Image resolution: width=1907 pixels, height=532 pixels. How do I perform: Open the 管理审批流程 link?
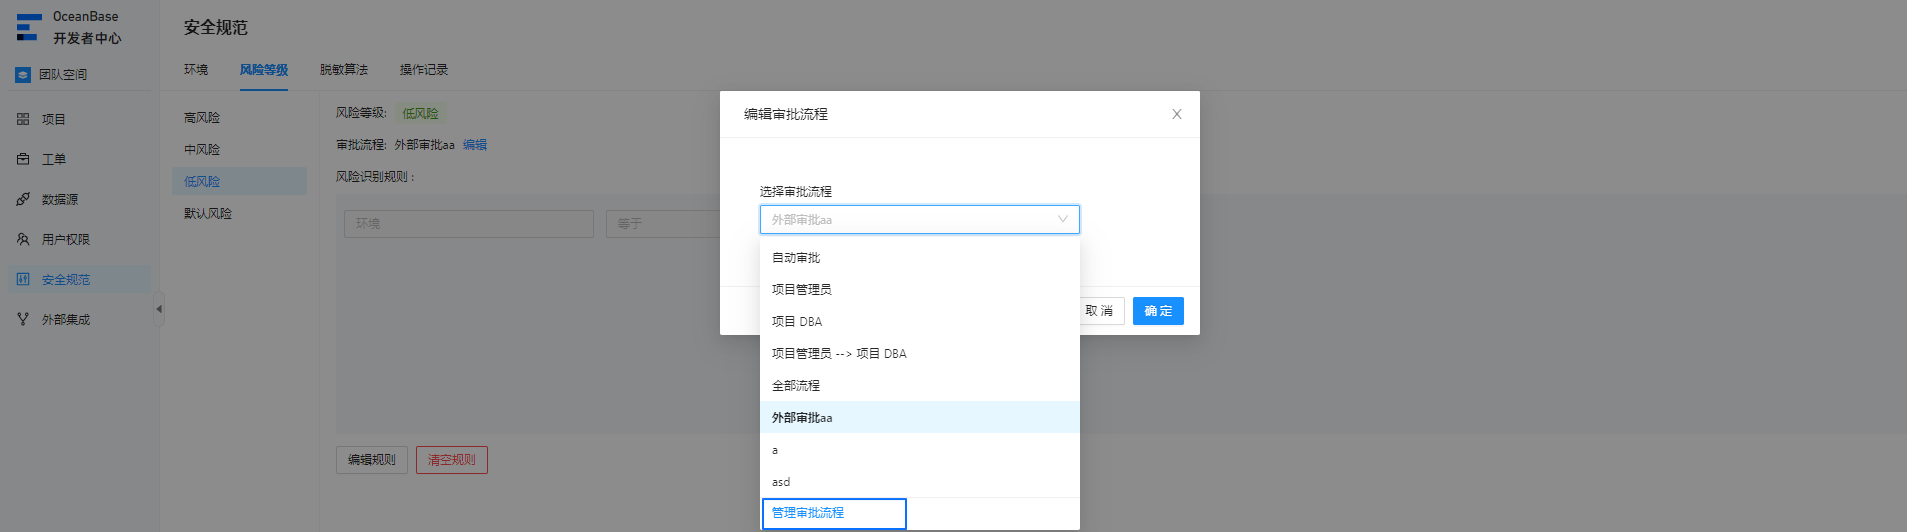(808, 513)
